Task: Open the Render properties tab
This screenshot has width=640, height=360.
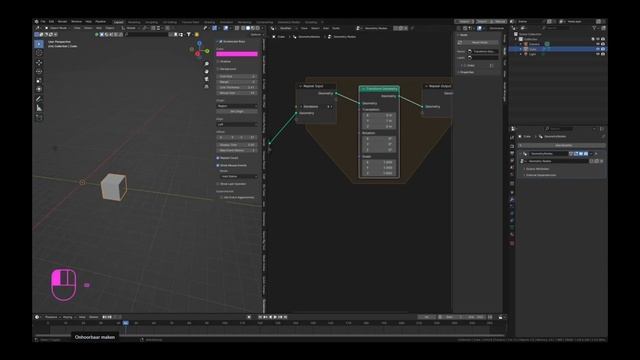Action: (x=512, y=146)
